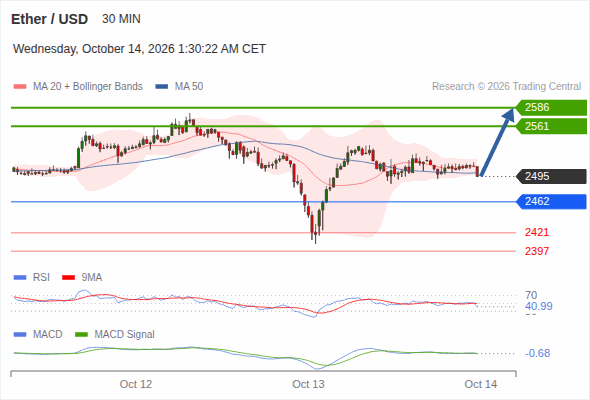Click the MA 20 + Bollinger Bands legend swatch
This screenshot has height=400, width=590.
pos(20,87)
